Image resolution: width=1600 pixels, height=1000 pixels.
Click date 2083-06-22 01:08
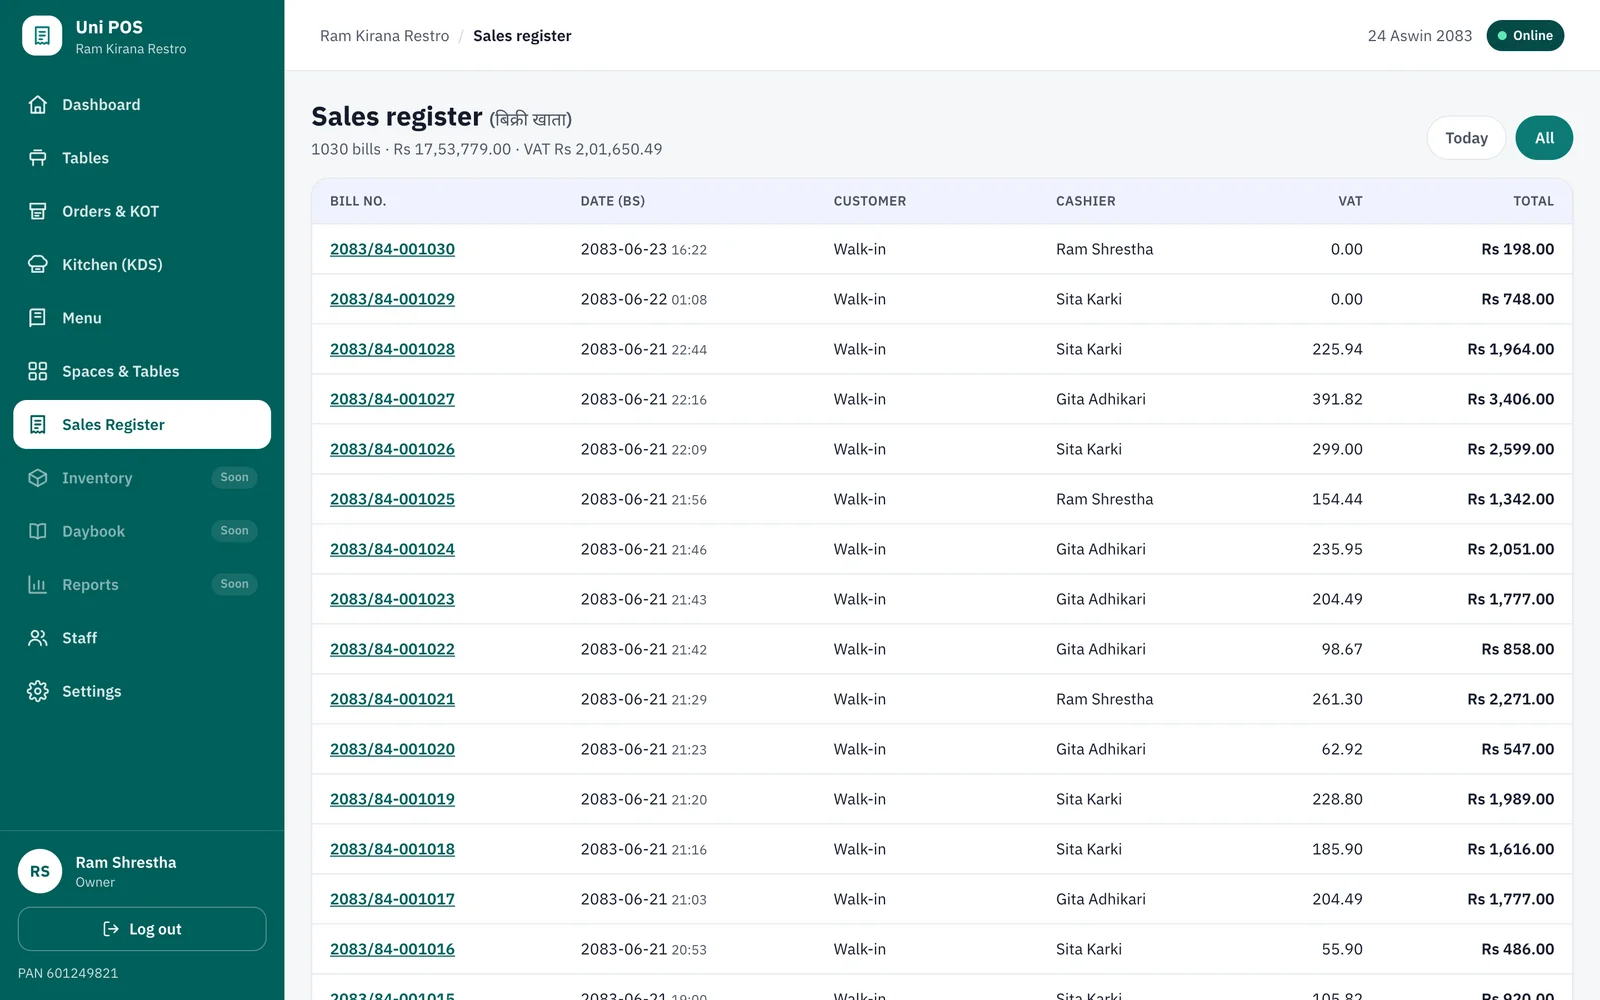[644, 299]
